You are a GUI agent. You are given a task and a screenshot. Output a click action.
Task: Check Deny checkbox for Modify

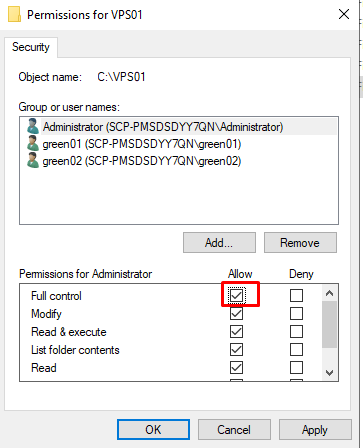point(296,313)
